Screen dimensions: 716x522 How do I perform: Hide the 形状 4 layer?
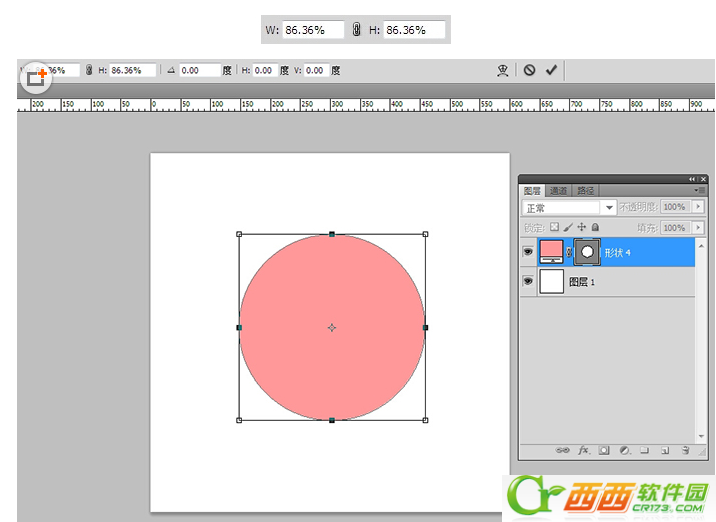click(528, 252)
